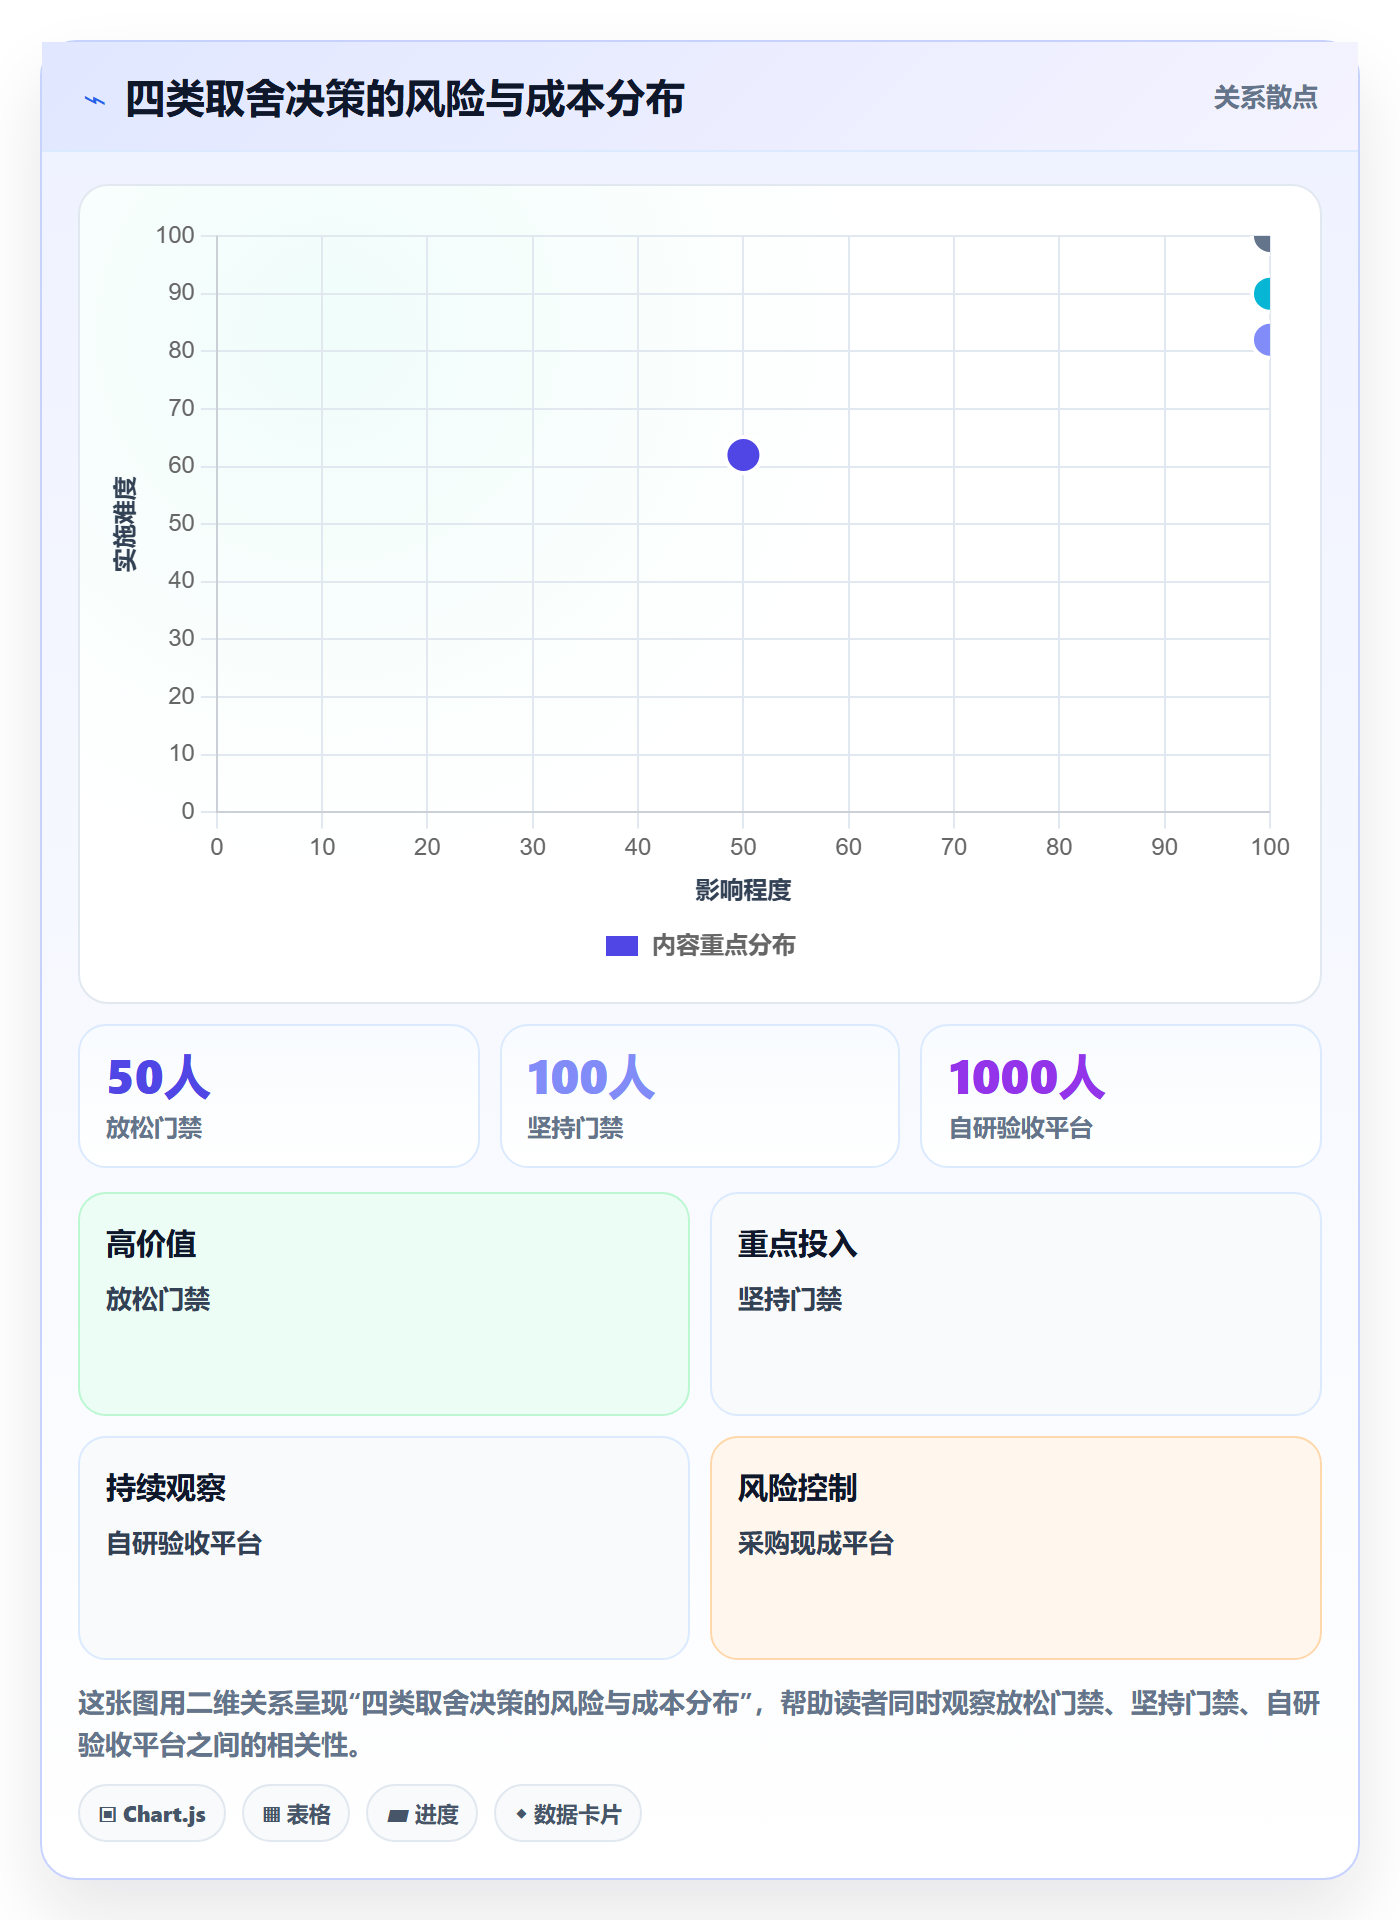Click the indigo legend color box
Screen dimensions: 1400x1920
tap(622, 945)
